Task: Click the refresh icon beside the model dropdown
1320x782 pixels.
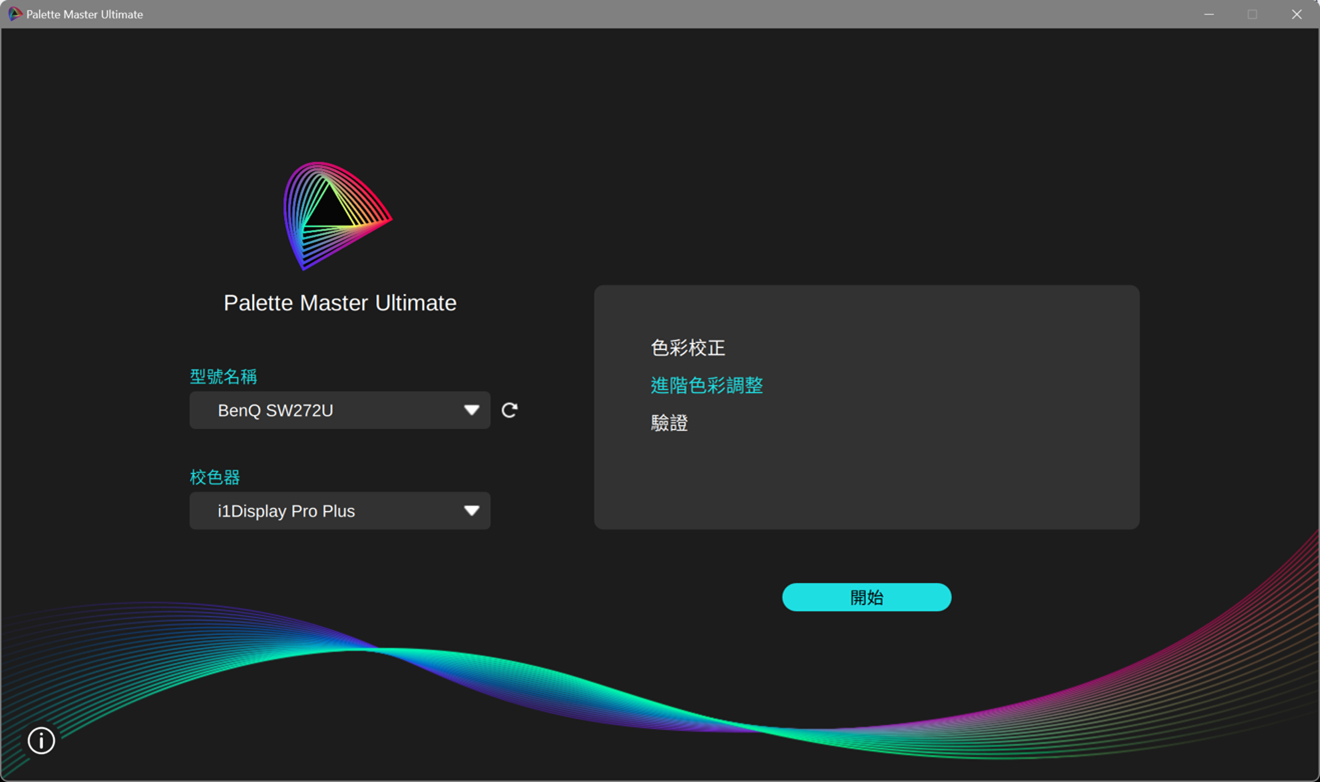Action: click(509, 410)
